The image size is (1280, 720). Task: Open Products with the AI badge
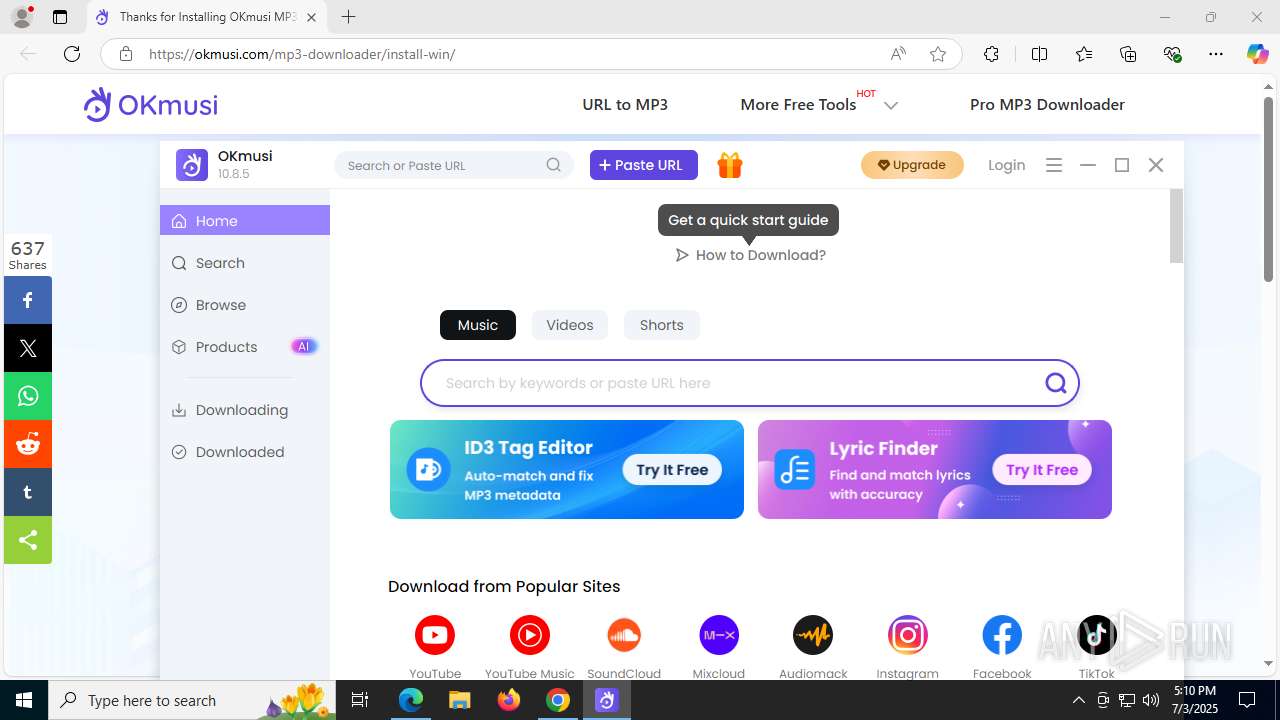245,347
